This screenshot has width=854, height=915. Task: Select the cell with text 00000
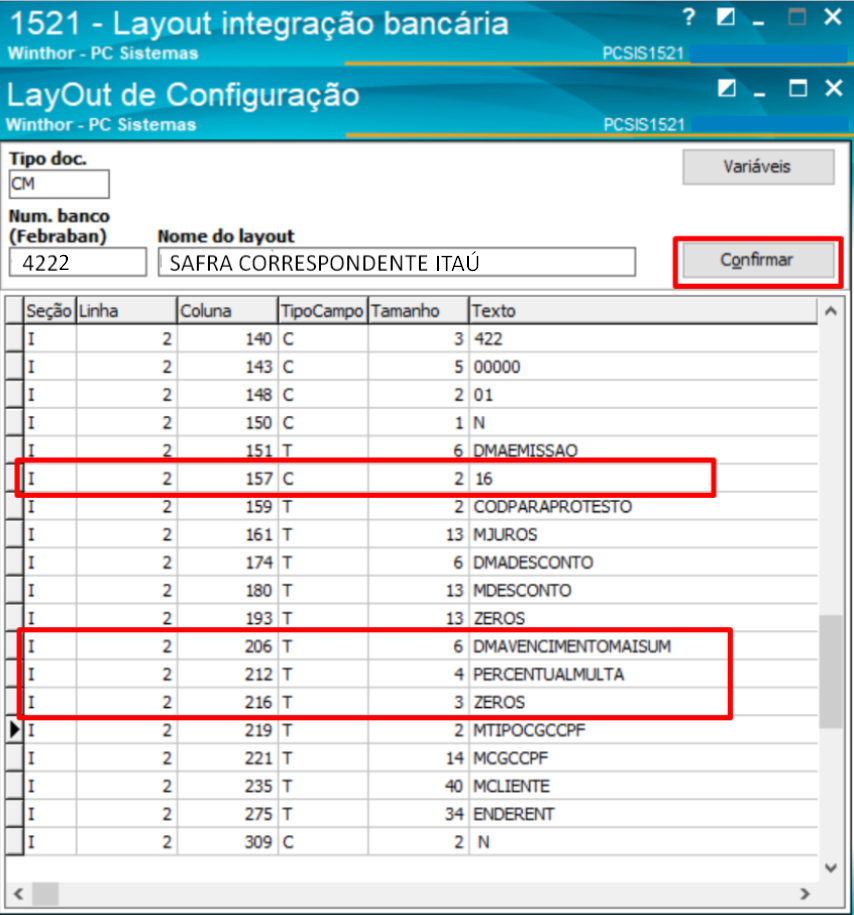pyautogui.click(x=643, y=367)
